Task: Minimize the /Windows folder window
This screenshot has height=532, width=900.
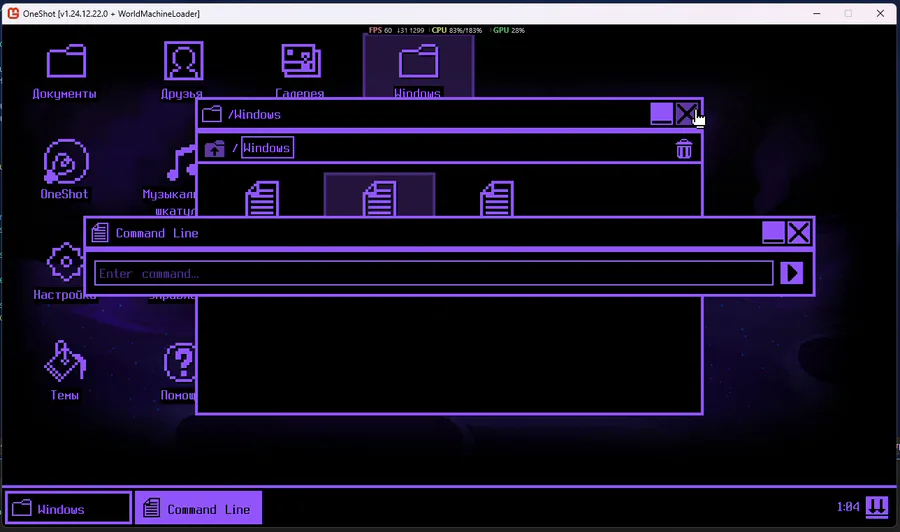Action: tap(661, 114)
